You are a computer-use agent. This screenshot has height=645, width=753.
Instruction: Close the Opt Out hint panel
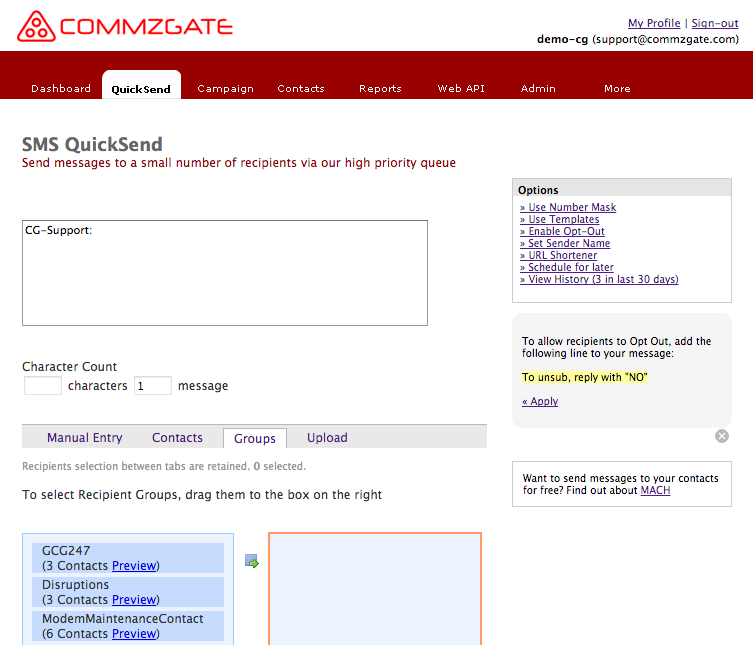(721, 436)
